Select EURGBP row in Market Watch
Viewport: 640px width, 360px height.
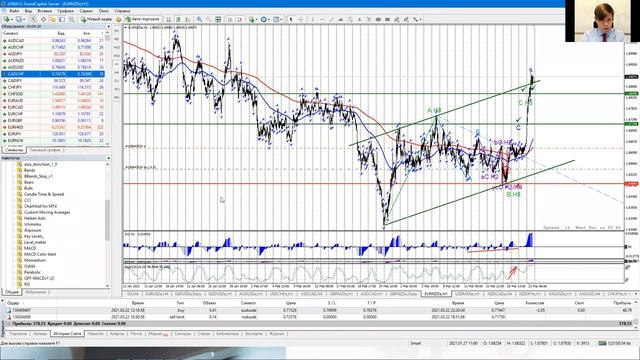[53, 120]
